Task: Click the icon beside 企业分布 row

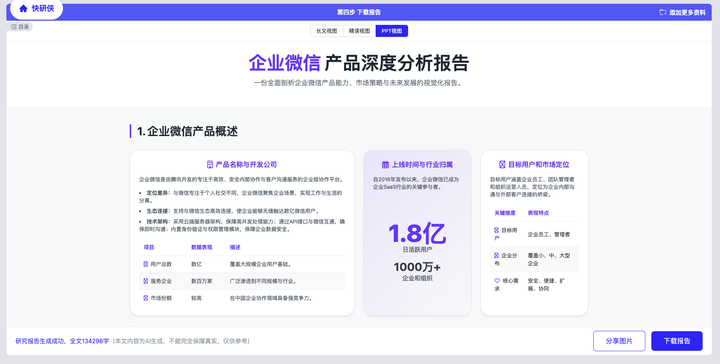Action: [x=496, y=255]
